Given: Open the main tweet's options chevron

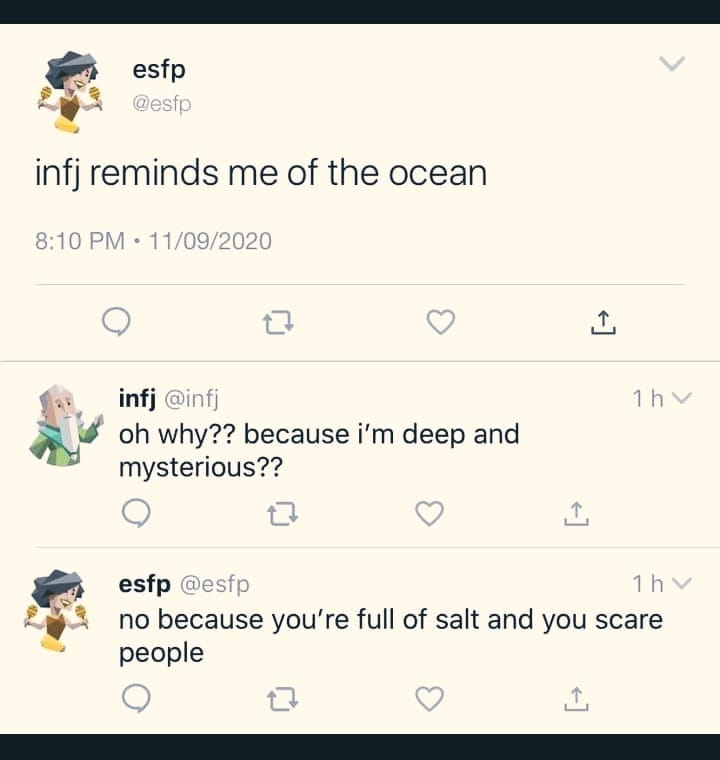Looking at the screenshot, I should pyautogui.click(x=672, y=64).
